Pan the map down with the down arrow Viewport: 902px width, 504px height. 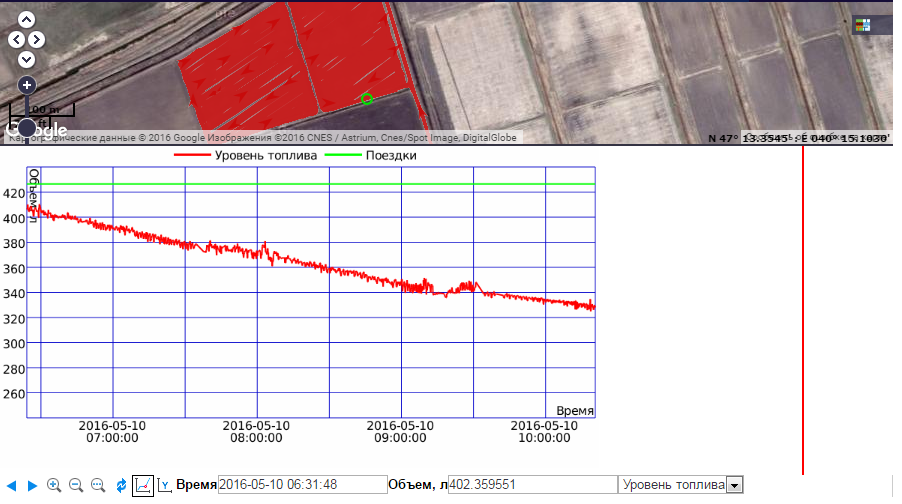point(27,59)
